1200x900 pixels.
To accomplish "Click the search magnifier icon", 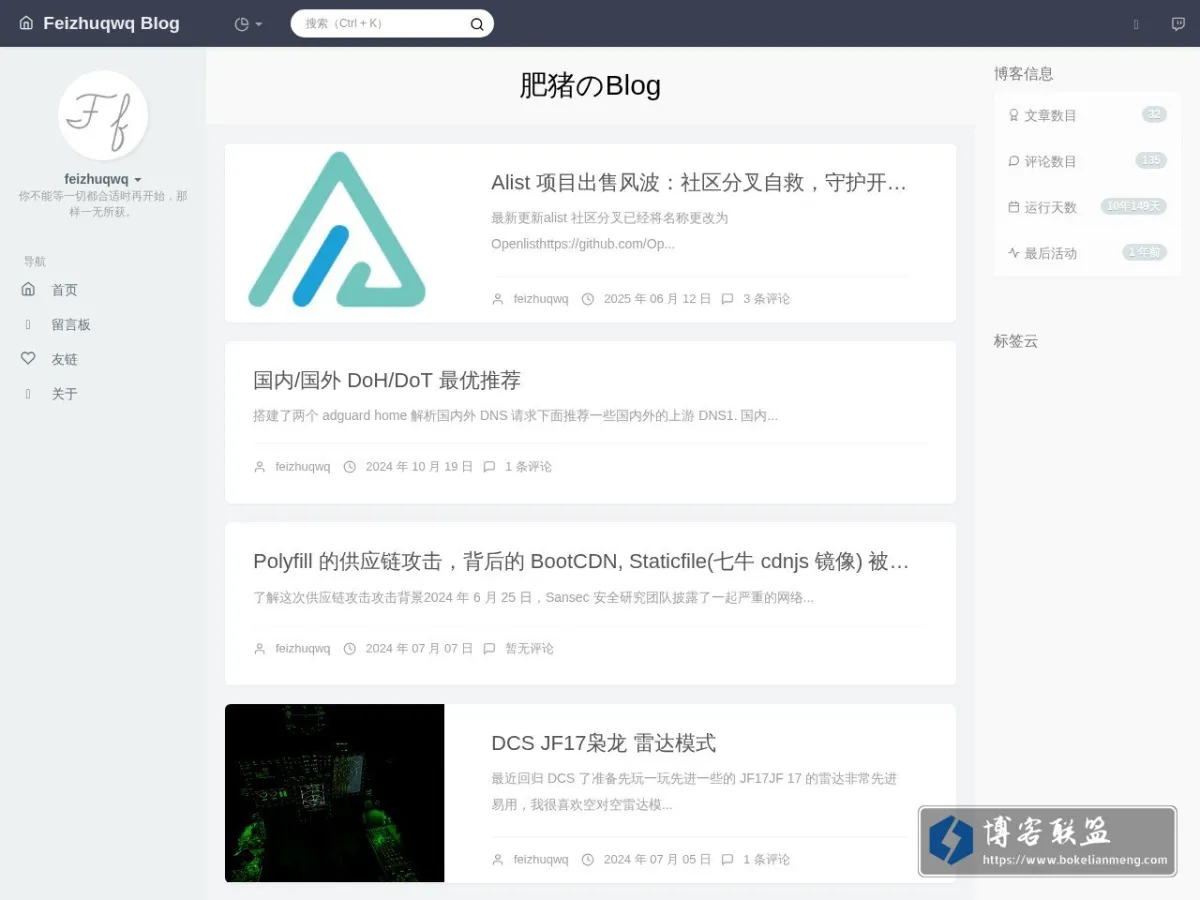I will [x=477, y=24].
